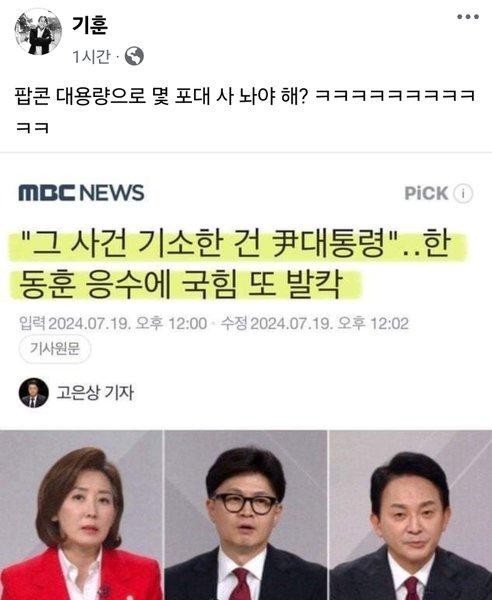View the photo of man with black glasses
This screenshot has width=492, height=600.
(246, 515)
